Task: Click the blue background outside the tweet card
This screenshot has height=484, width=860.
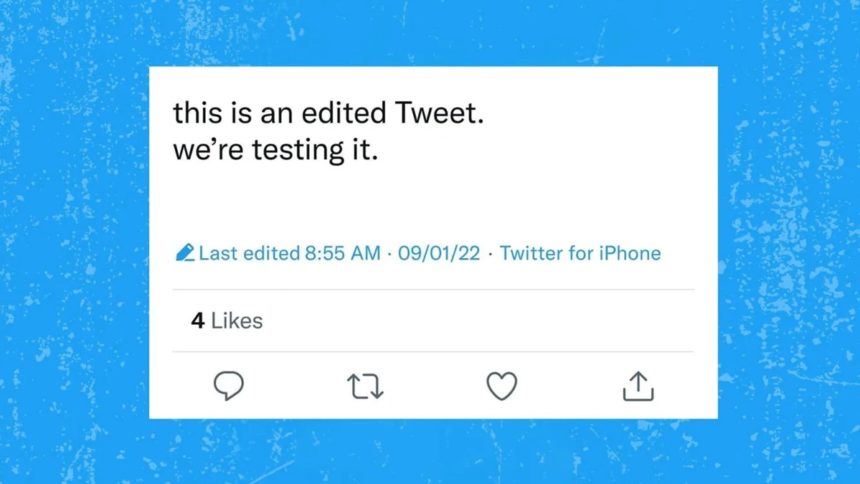Action: coord(70,240)
